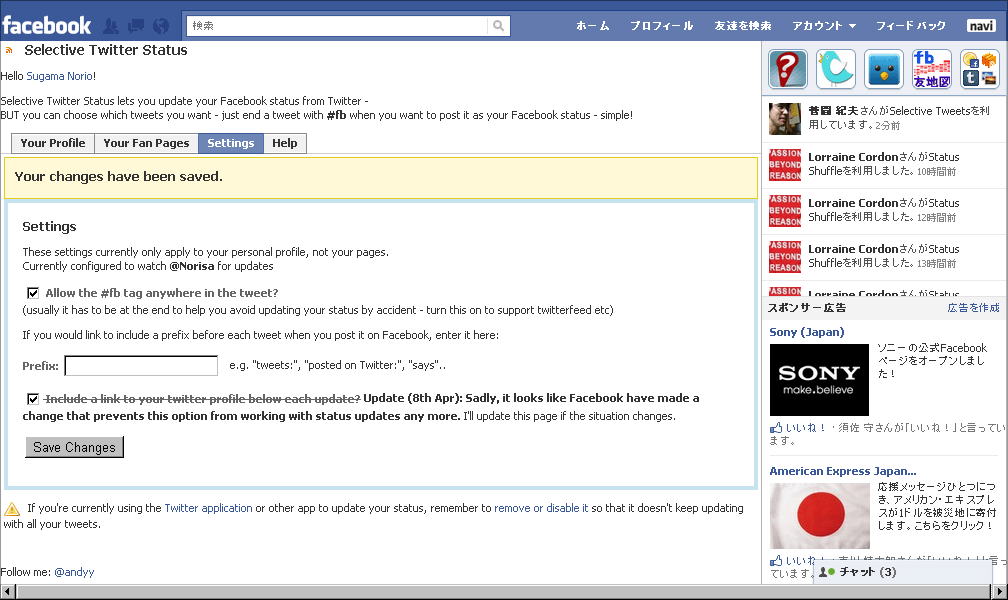Switch to Your Fan Pages tab
Image resolution: width=1008 pixels, height=600 pixels.
coord(147,143)
